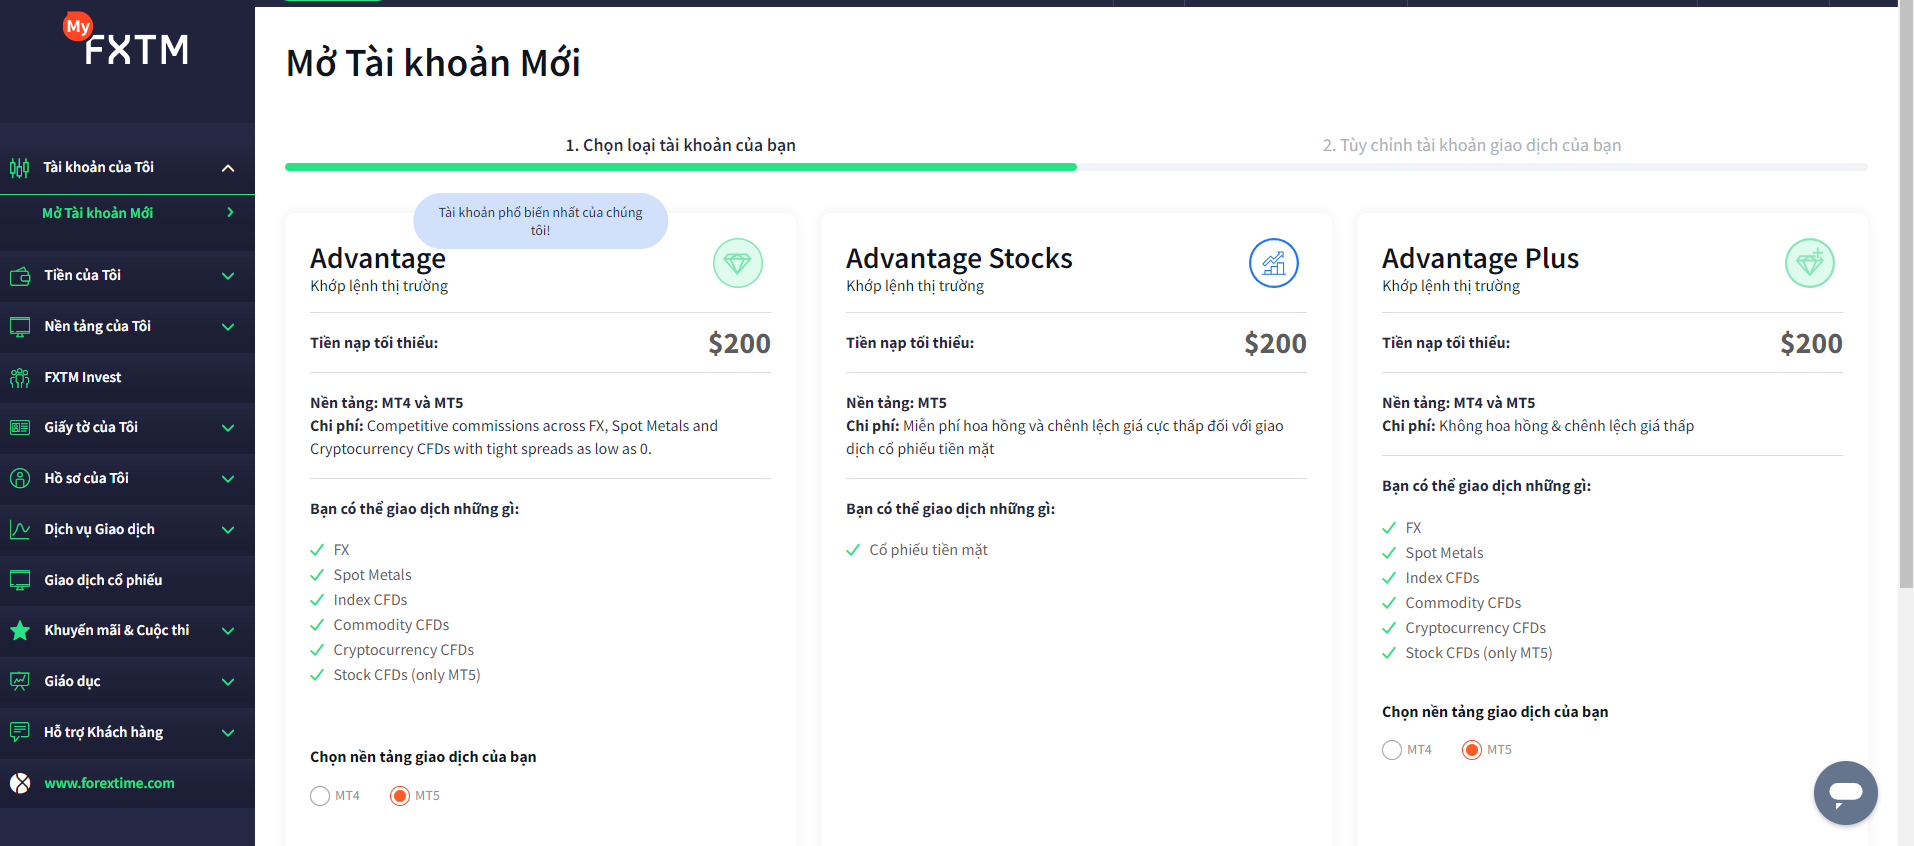Image resolution: width=1914 pixels, height=846 pixels.
Task: Click the people icon beside FXTM Invest
Action: [x=20, y=378]
